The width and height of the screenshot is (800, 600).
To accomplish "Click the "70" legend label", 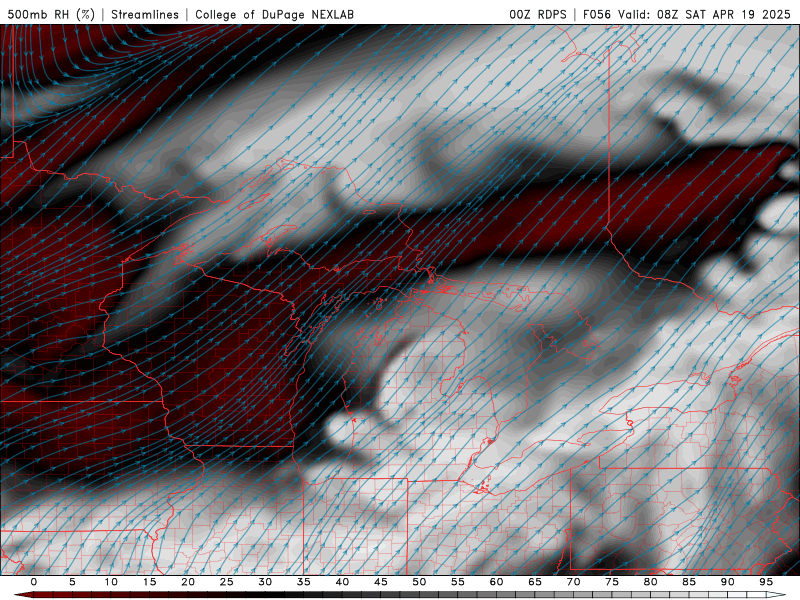I will coord(573,582).
